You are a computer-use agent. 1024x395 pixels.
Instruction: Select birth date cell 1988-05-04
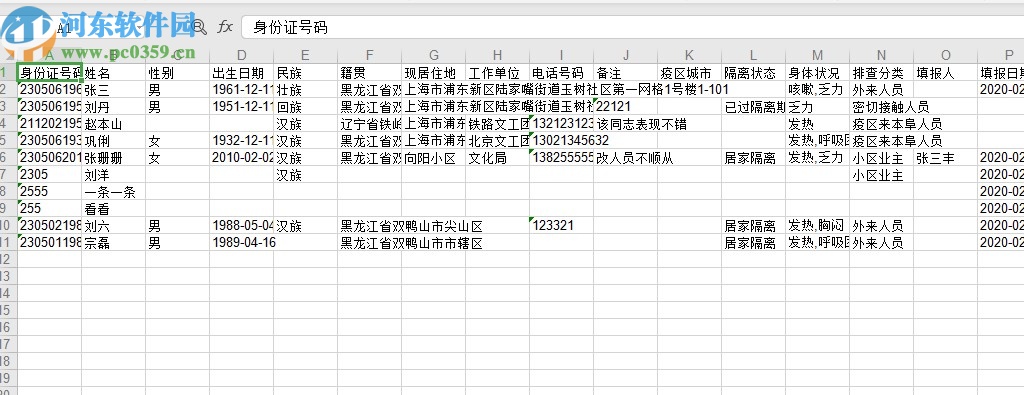tap(242, 226)
